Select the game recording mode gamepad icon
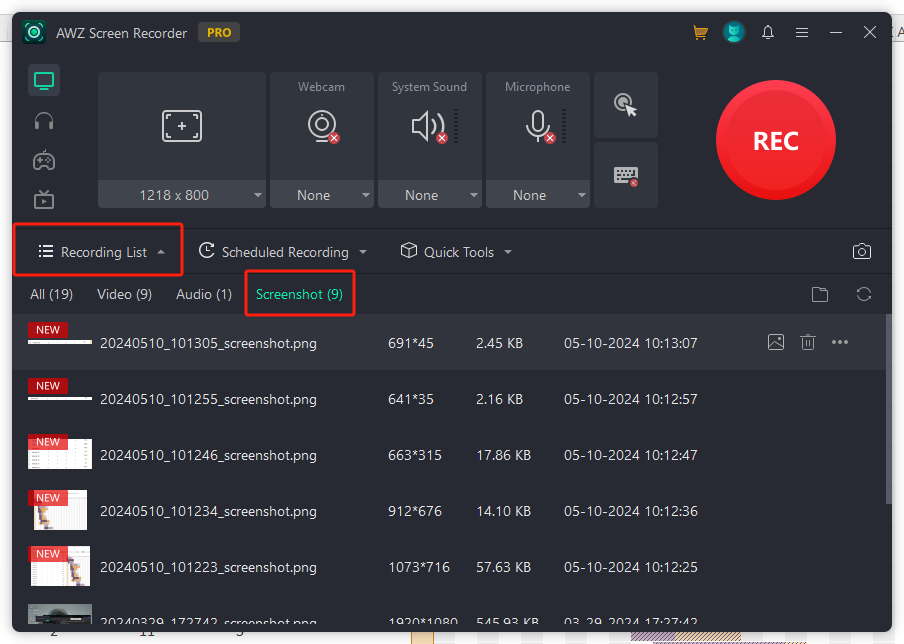904x644 pixels. [44, 160]
